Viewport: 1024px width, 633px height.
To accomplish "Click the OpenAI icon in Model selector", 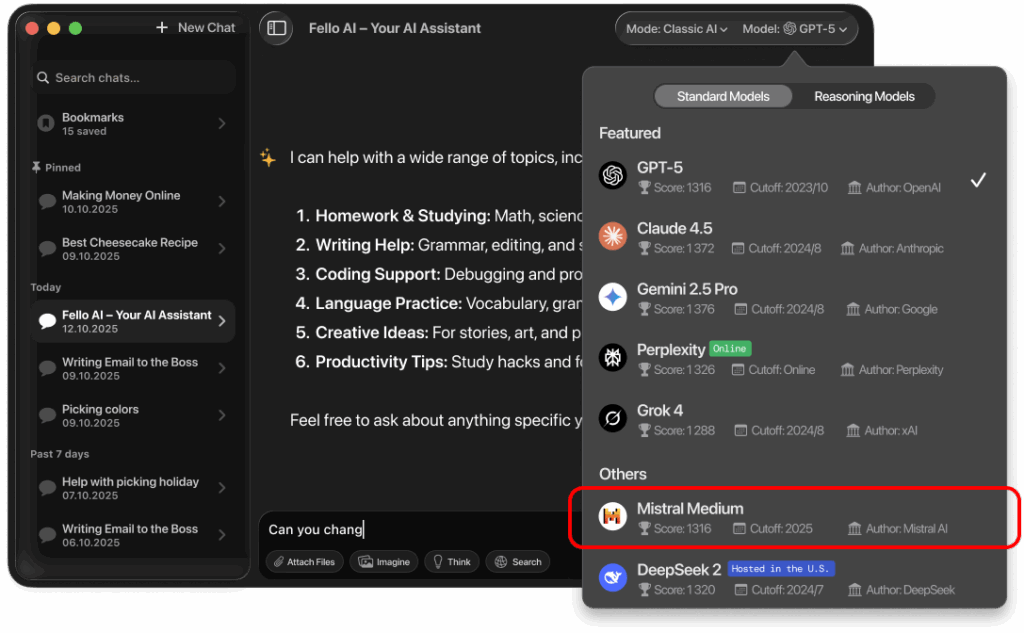I will pyautogui.click(x=790, y=29).
